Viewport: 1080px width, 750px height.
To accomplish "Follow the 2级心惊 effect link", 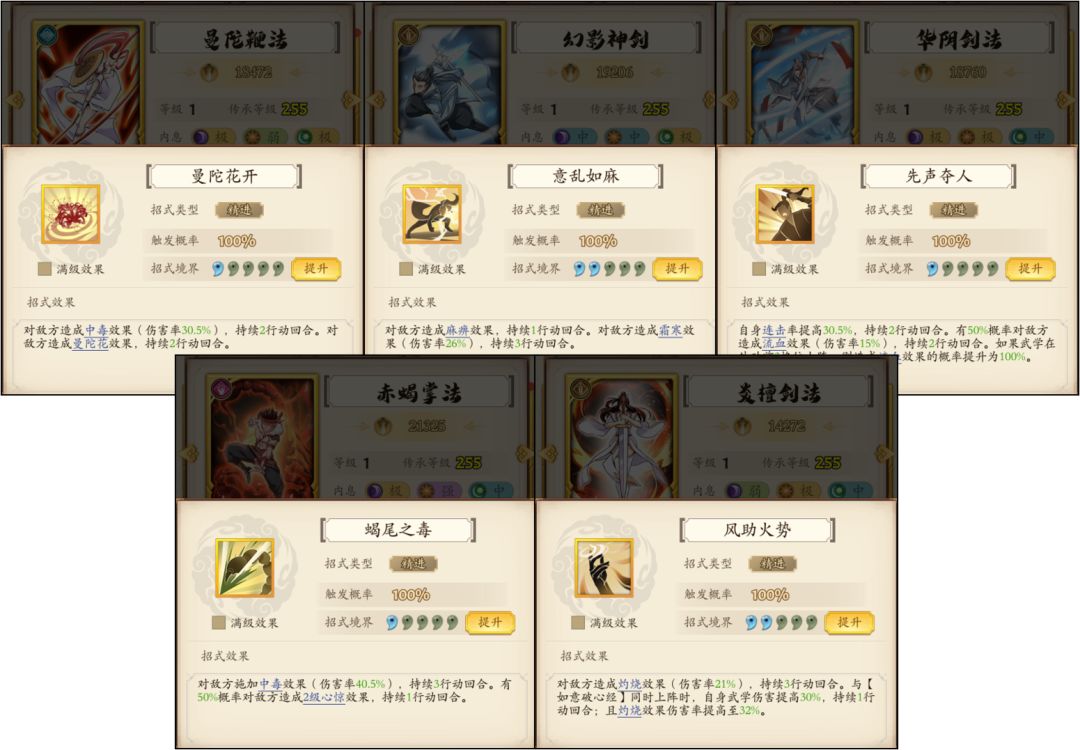I will [324, 697].
